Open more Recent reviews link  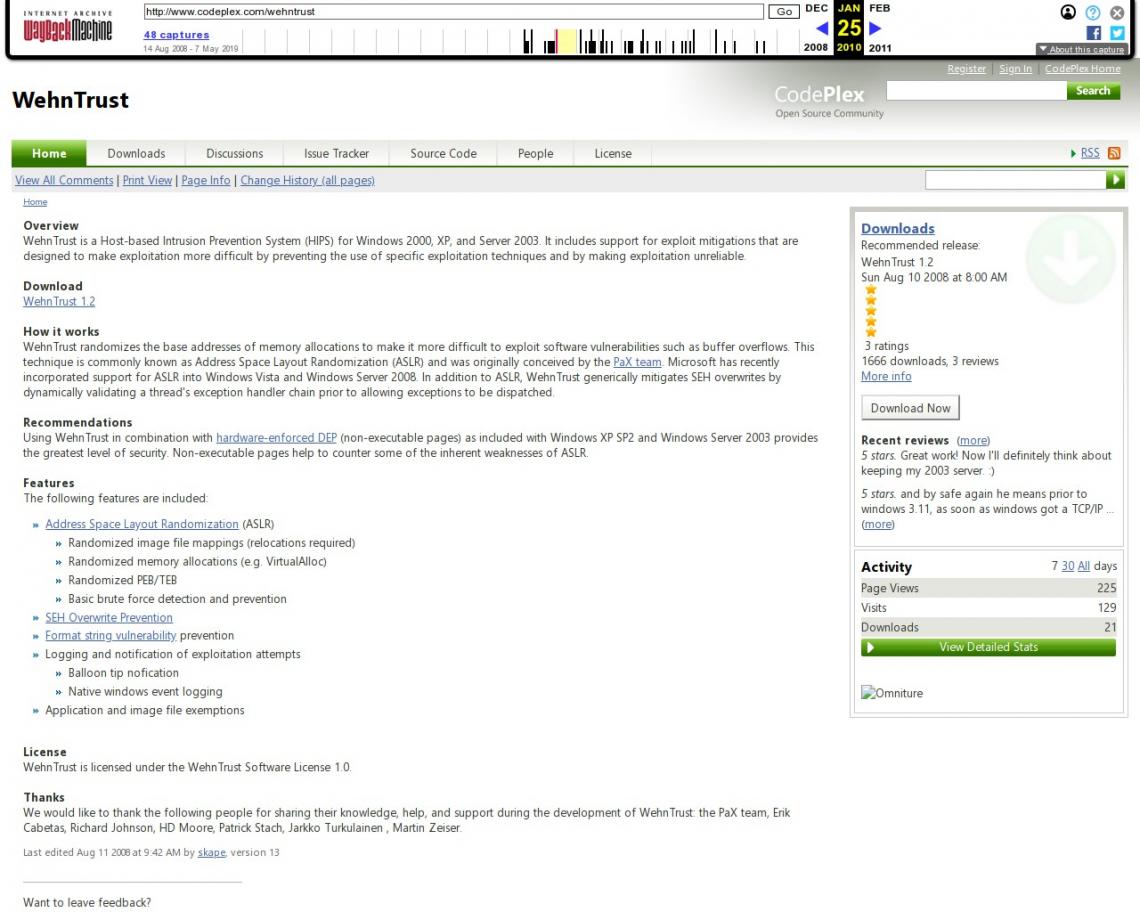(974, 440)
